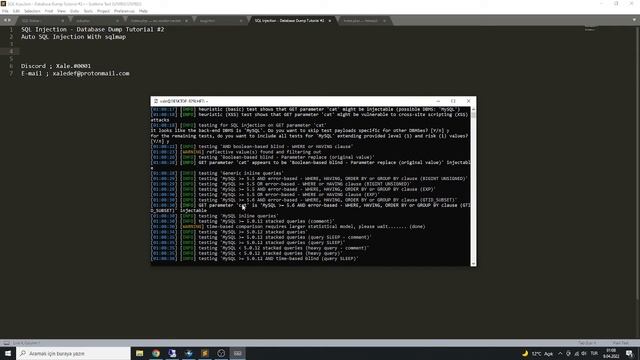The height and width of the screenshot is (360, 640).
Task: Open the notification center icon
Action: pos(630,353)
